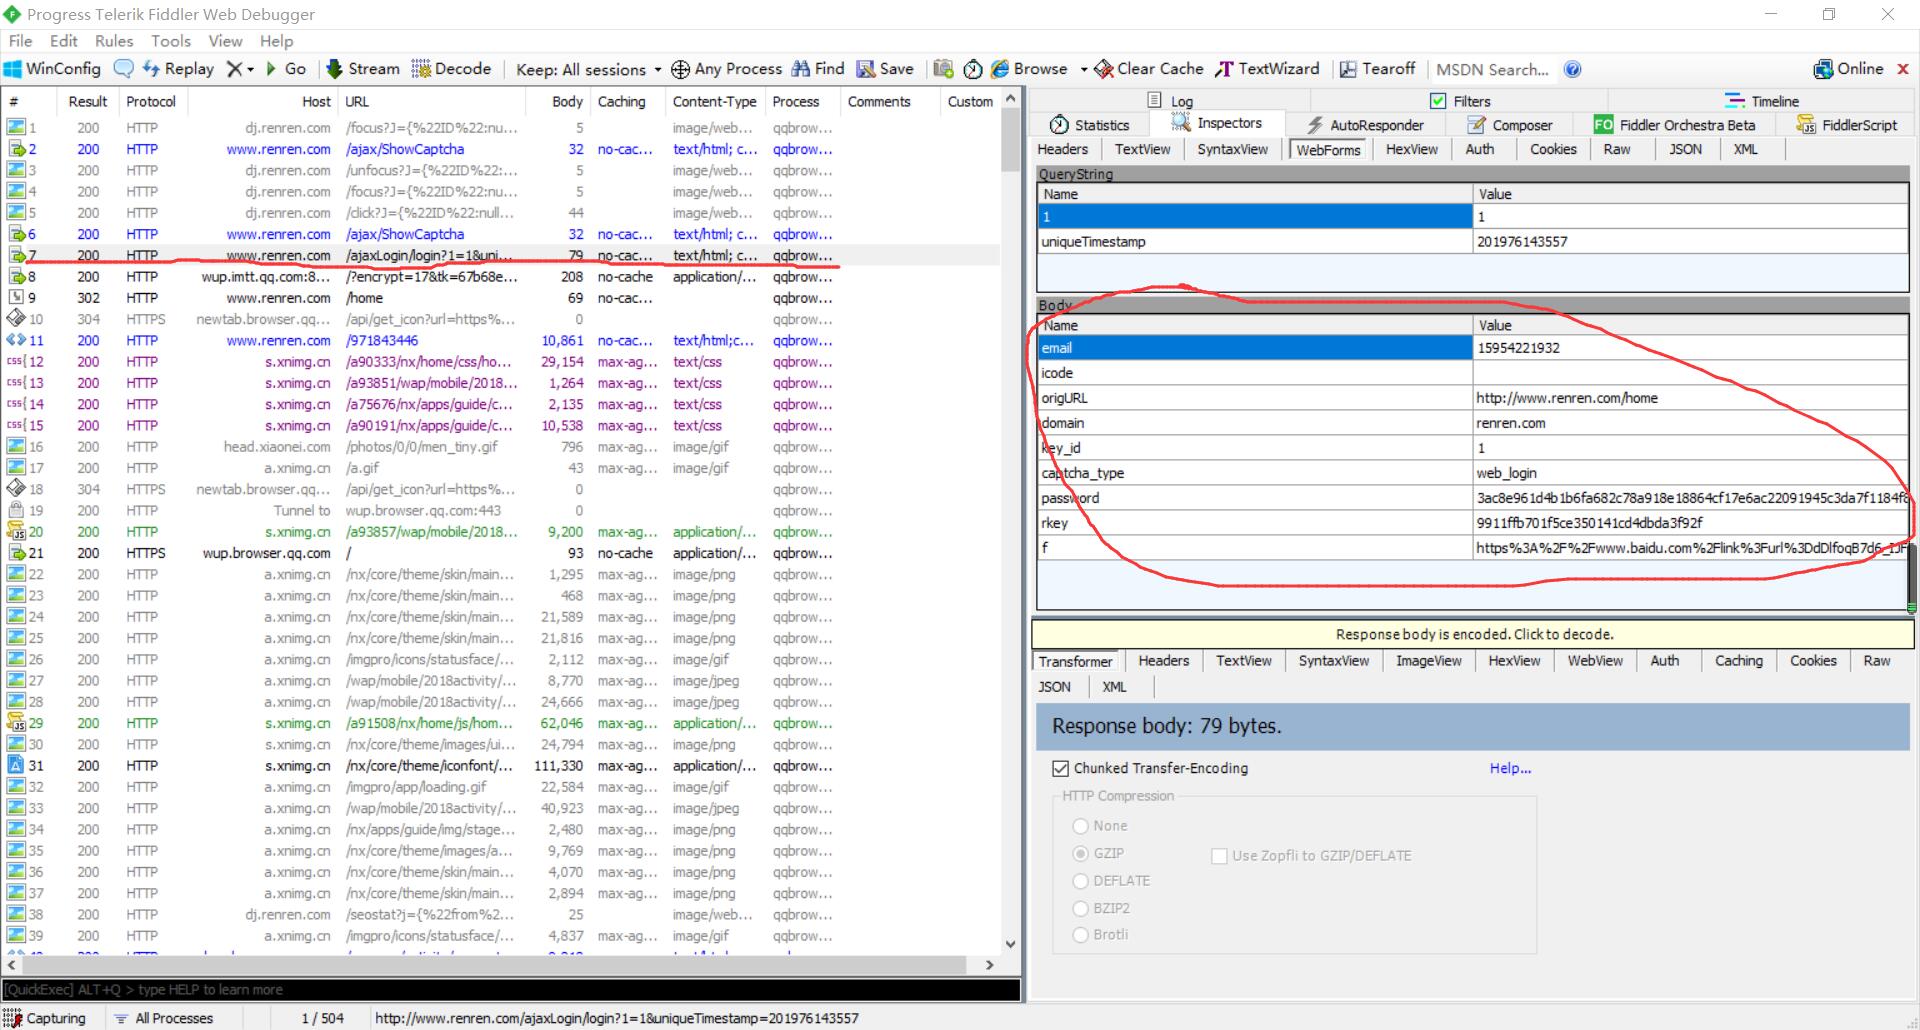Select GZIP compression radio button
This screenshot has width=1920, height=1030.
point(1080,854)
